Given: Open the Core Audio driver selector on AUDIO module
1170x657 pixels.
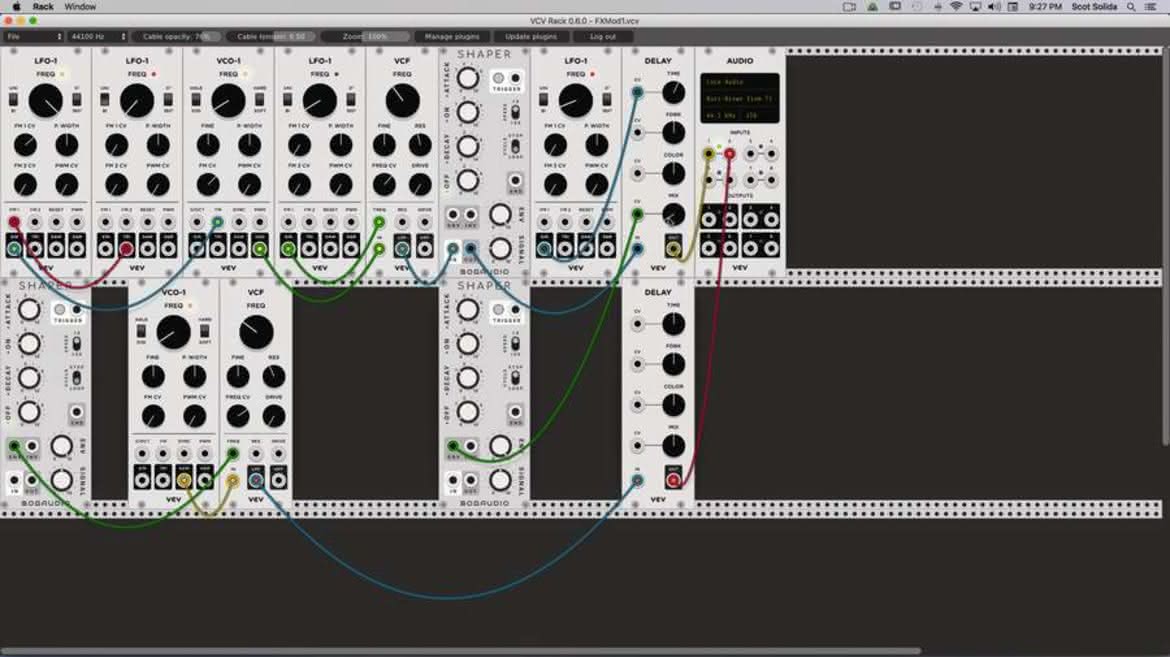Looking at the screenshot, I should click(x=739, y=82).
